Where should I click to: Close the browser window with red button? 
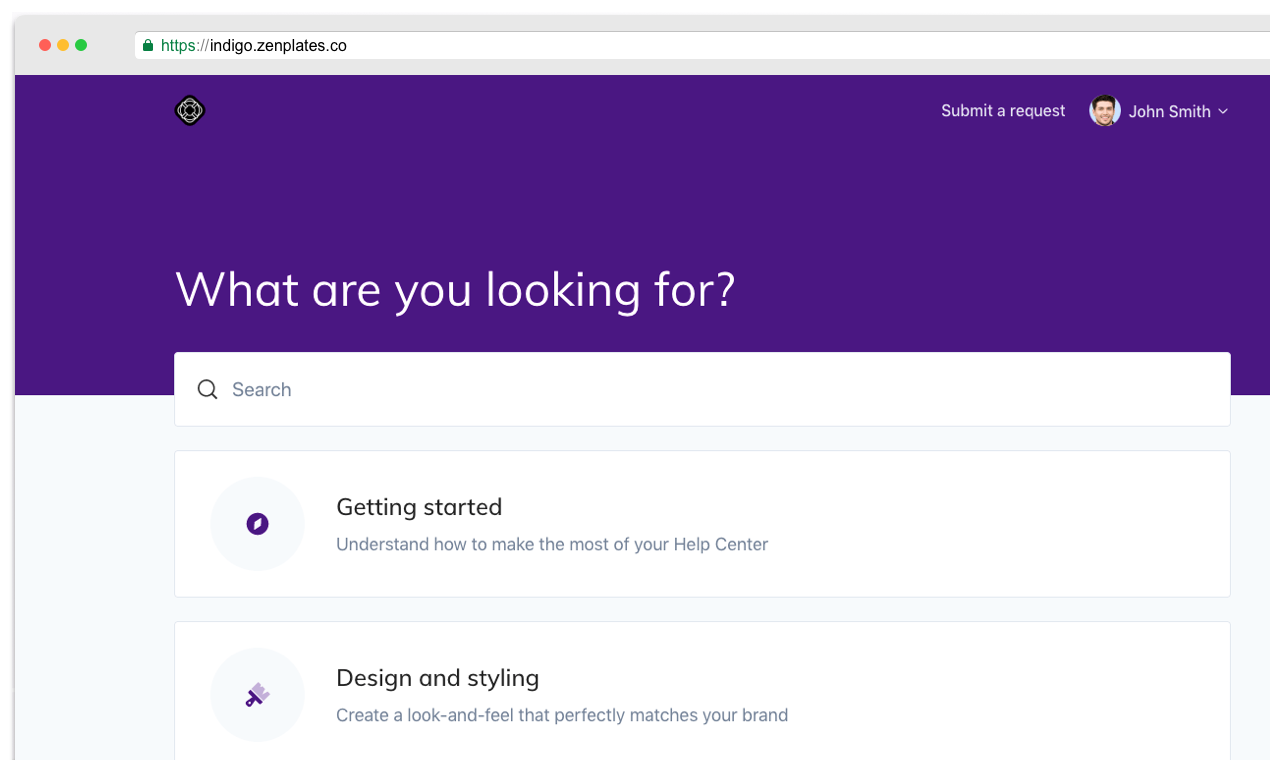(45, 45)
